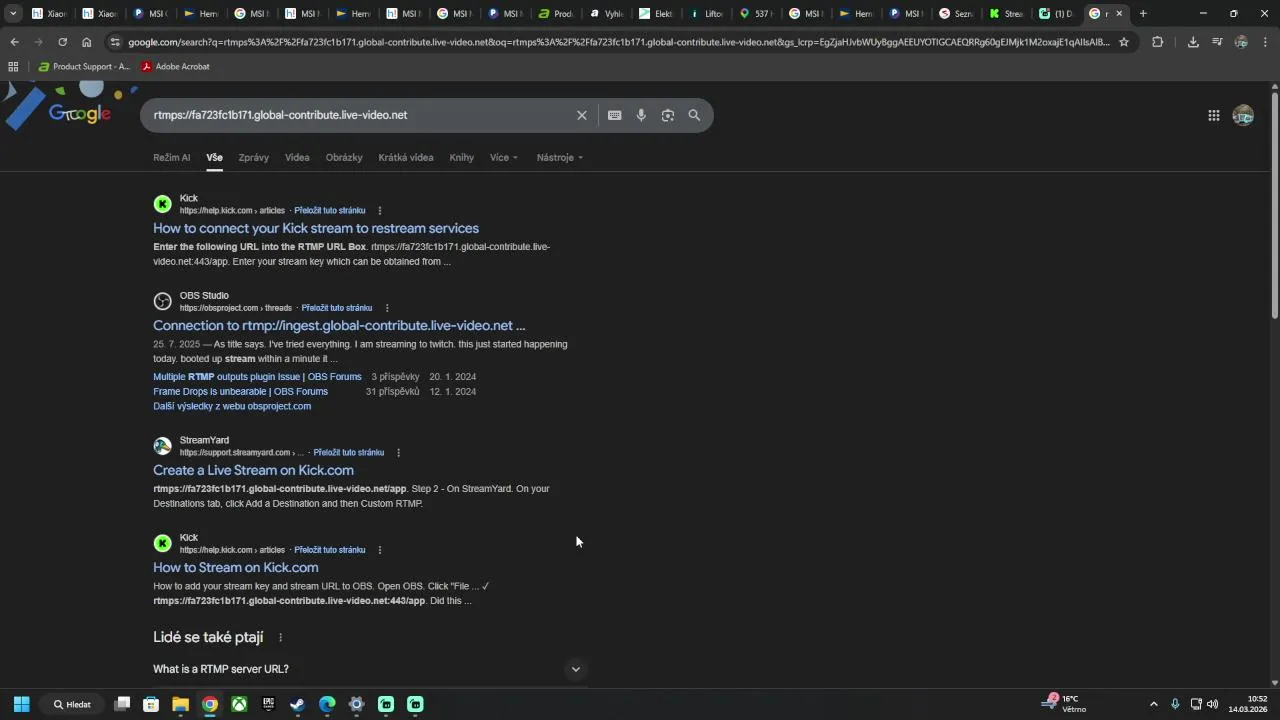Open the Nástroje tools dropdown
The width and height of the screenshot is (1280, 720).
(559, 158)
